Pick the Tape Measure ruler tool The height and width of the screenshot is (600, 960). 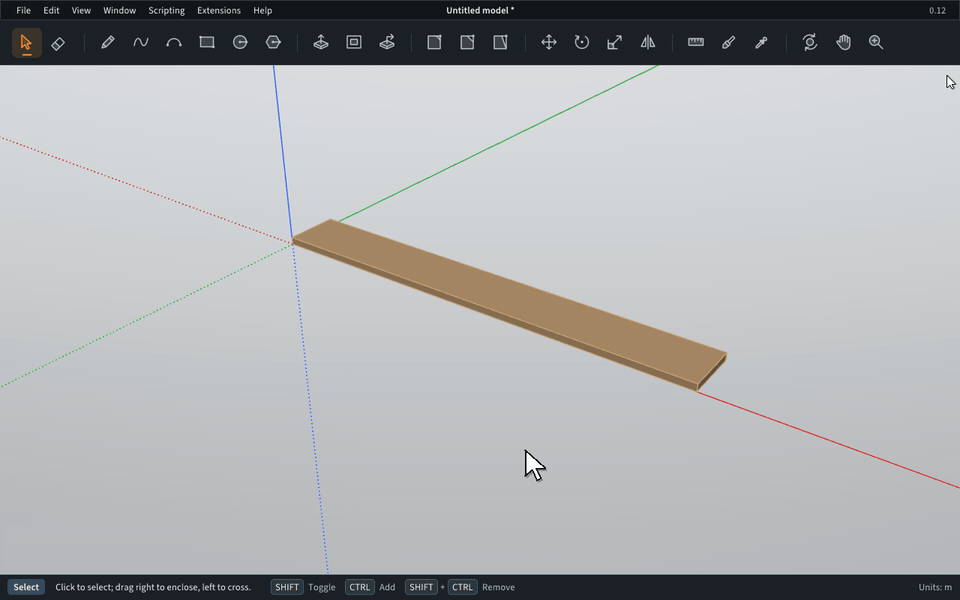coord(696,42)
